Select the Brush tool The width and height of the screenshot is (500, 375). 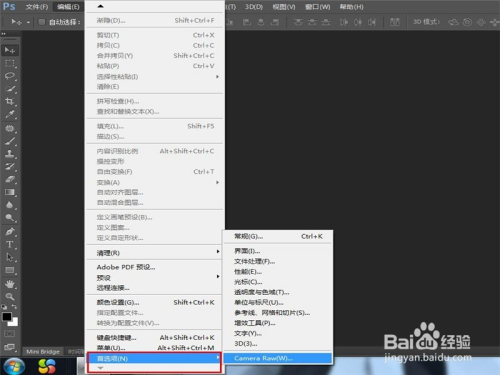click(10, 141)
